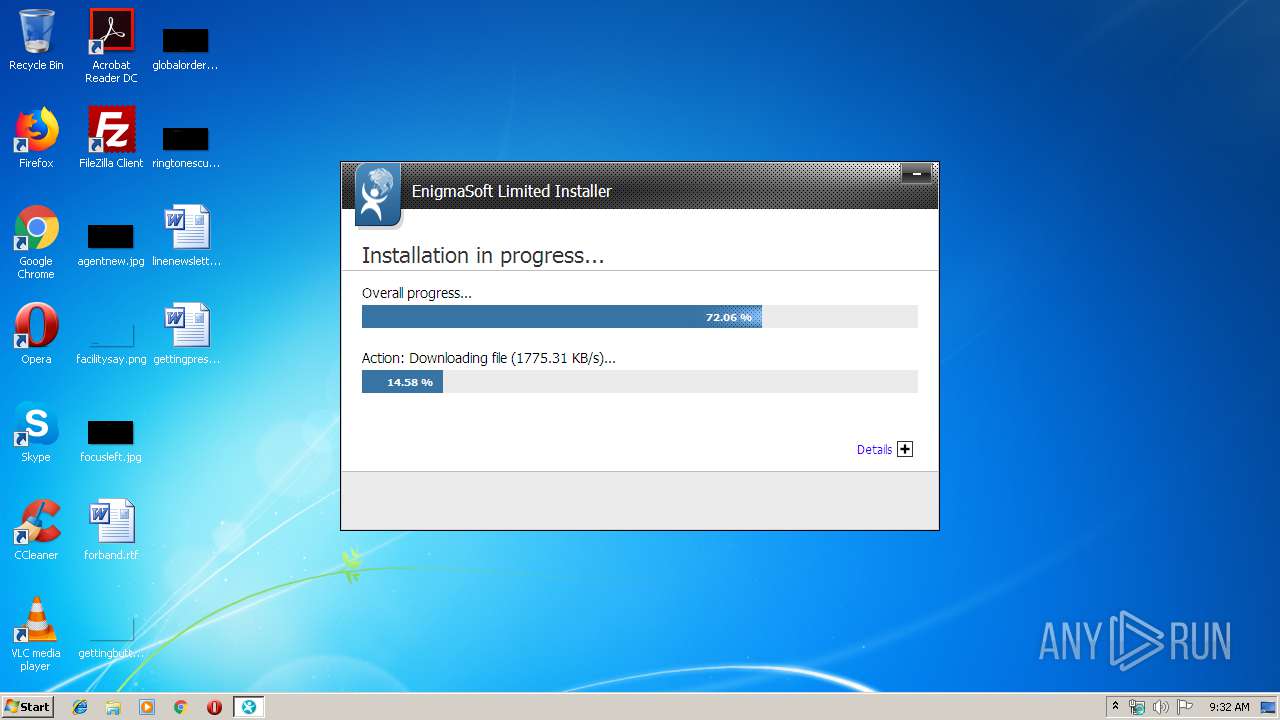Launch Opera desktop shortcut
The height and width of the screenshot is (720, 1280).
click(36, 334)
